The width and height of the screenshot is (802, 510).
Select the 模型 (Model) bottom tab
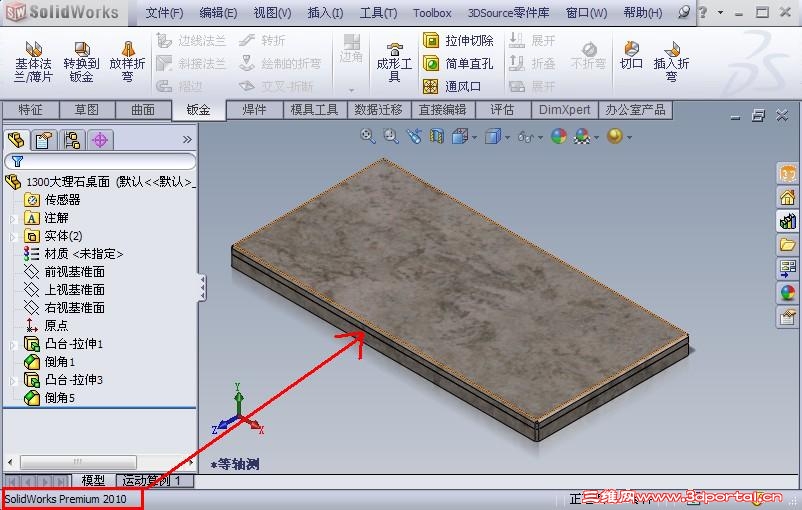(93, 481)
